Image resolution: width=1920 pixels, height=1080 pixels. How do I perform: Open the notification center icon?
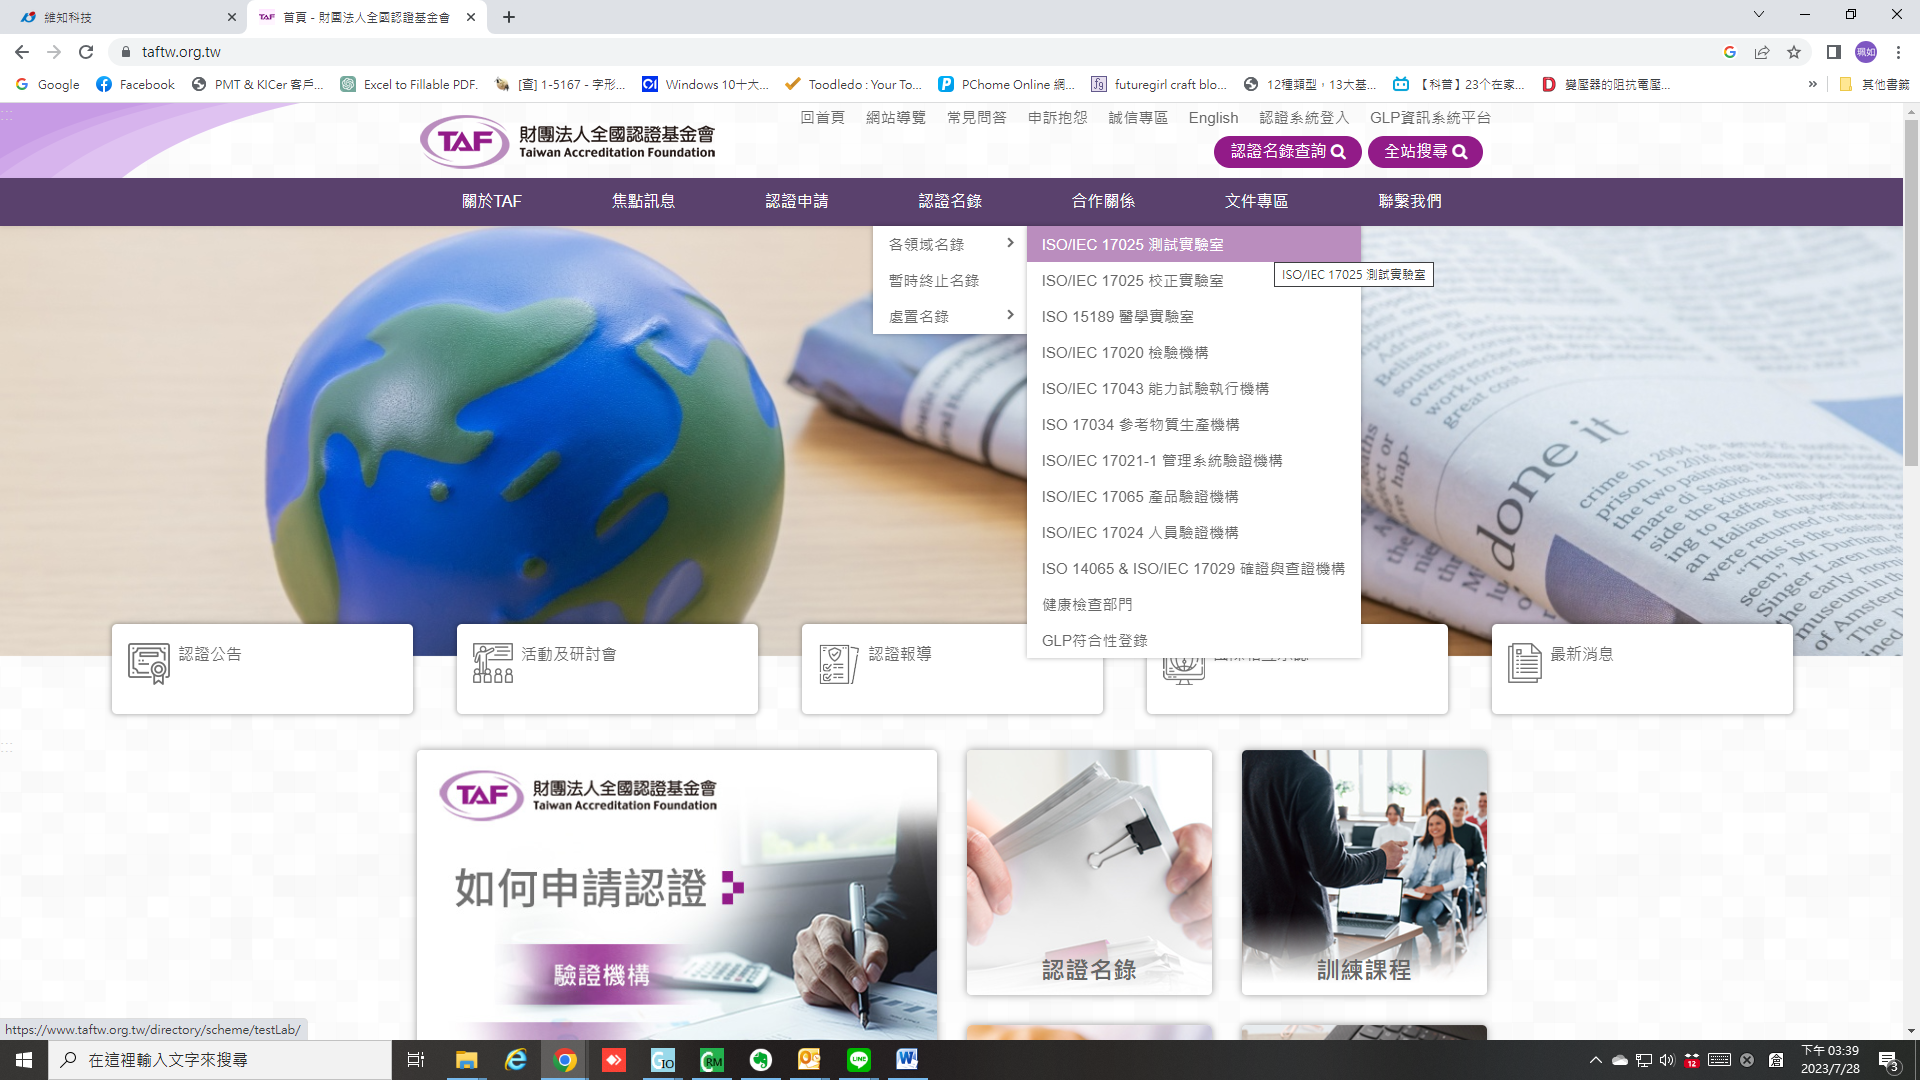pos(1888,1060)
